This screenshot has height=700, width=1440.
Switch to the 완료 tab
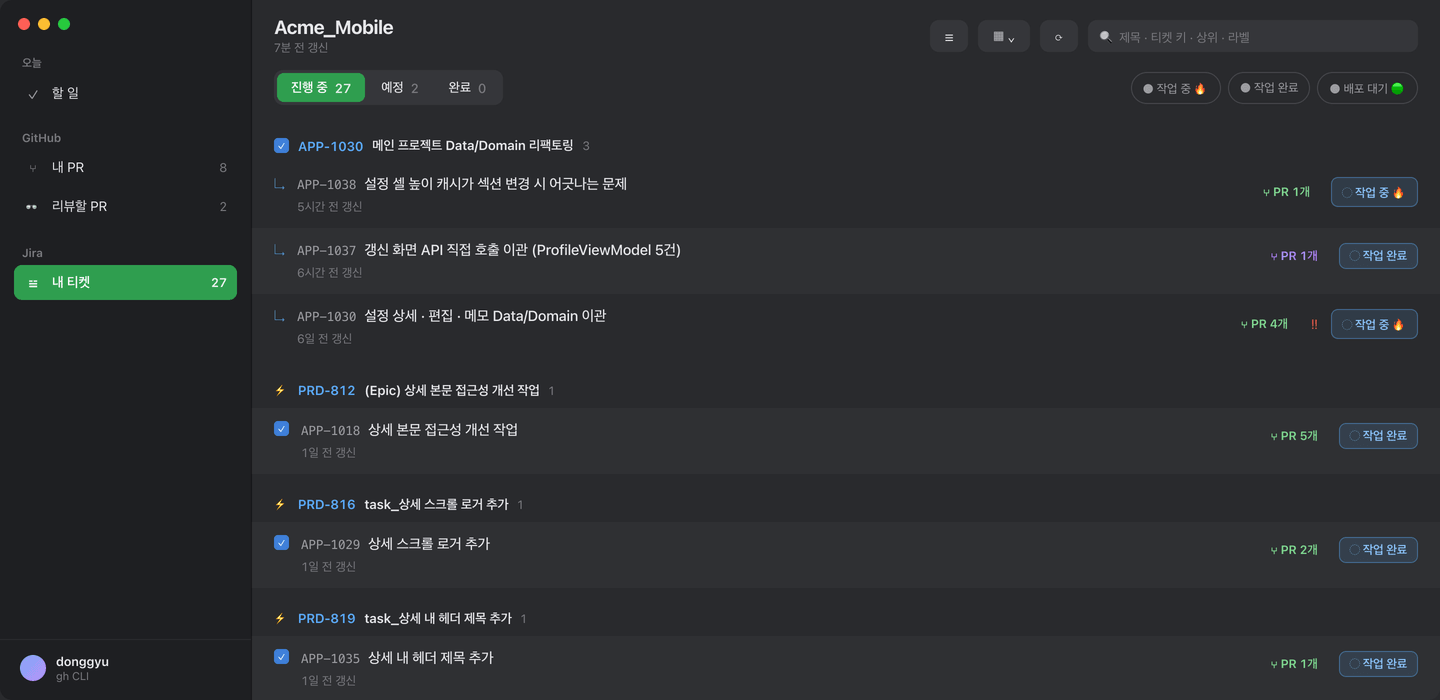point(467,88)
